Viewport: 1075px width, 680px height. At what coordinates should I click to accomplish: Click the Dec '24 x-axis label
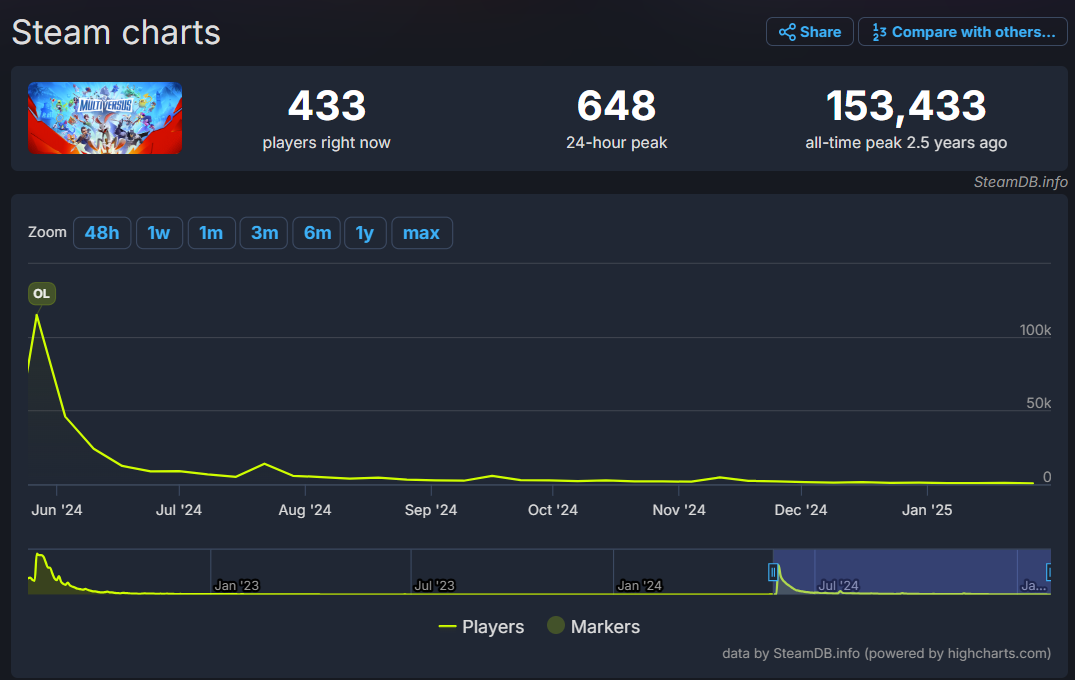point(801,510)
